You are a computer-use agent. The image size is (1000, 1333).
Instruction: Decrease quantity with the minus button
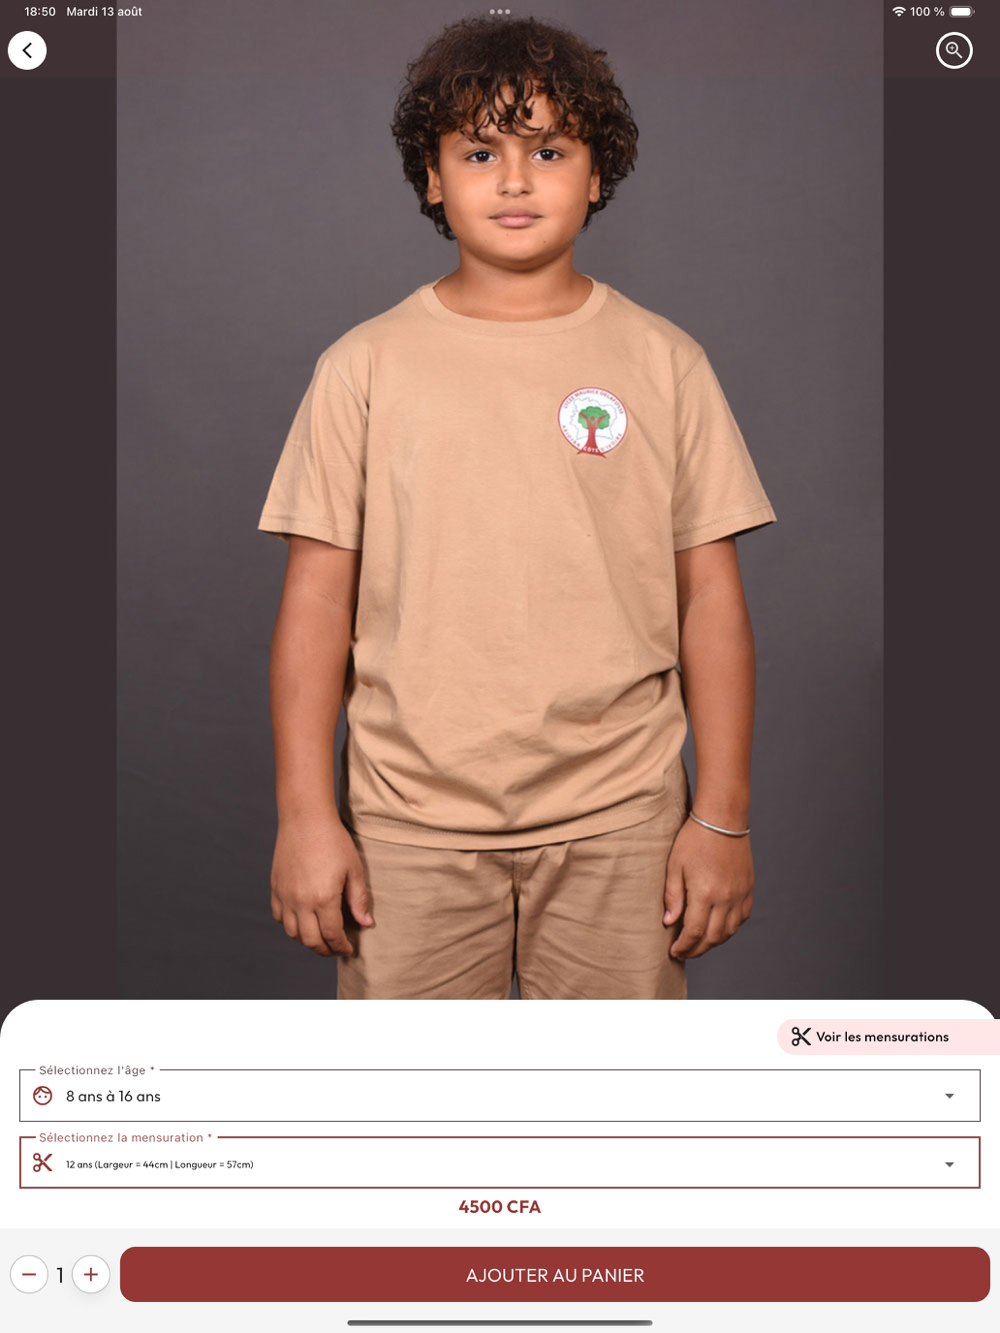(x=29, y=1274)
